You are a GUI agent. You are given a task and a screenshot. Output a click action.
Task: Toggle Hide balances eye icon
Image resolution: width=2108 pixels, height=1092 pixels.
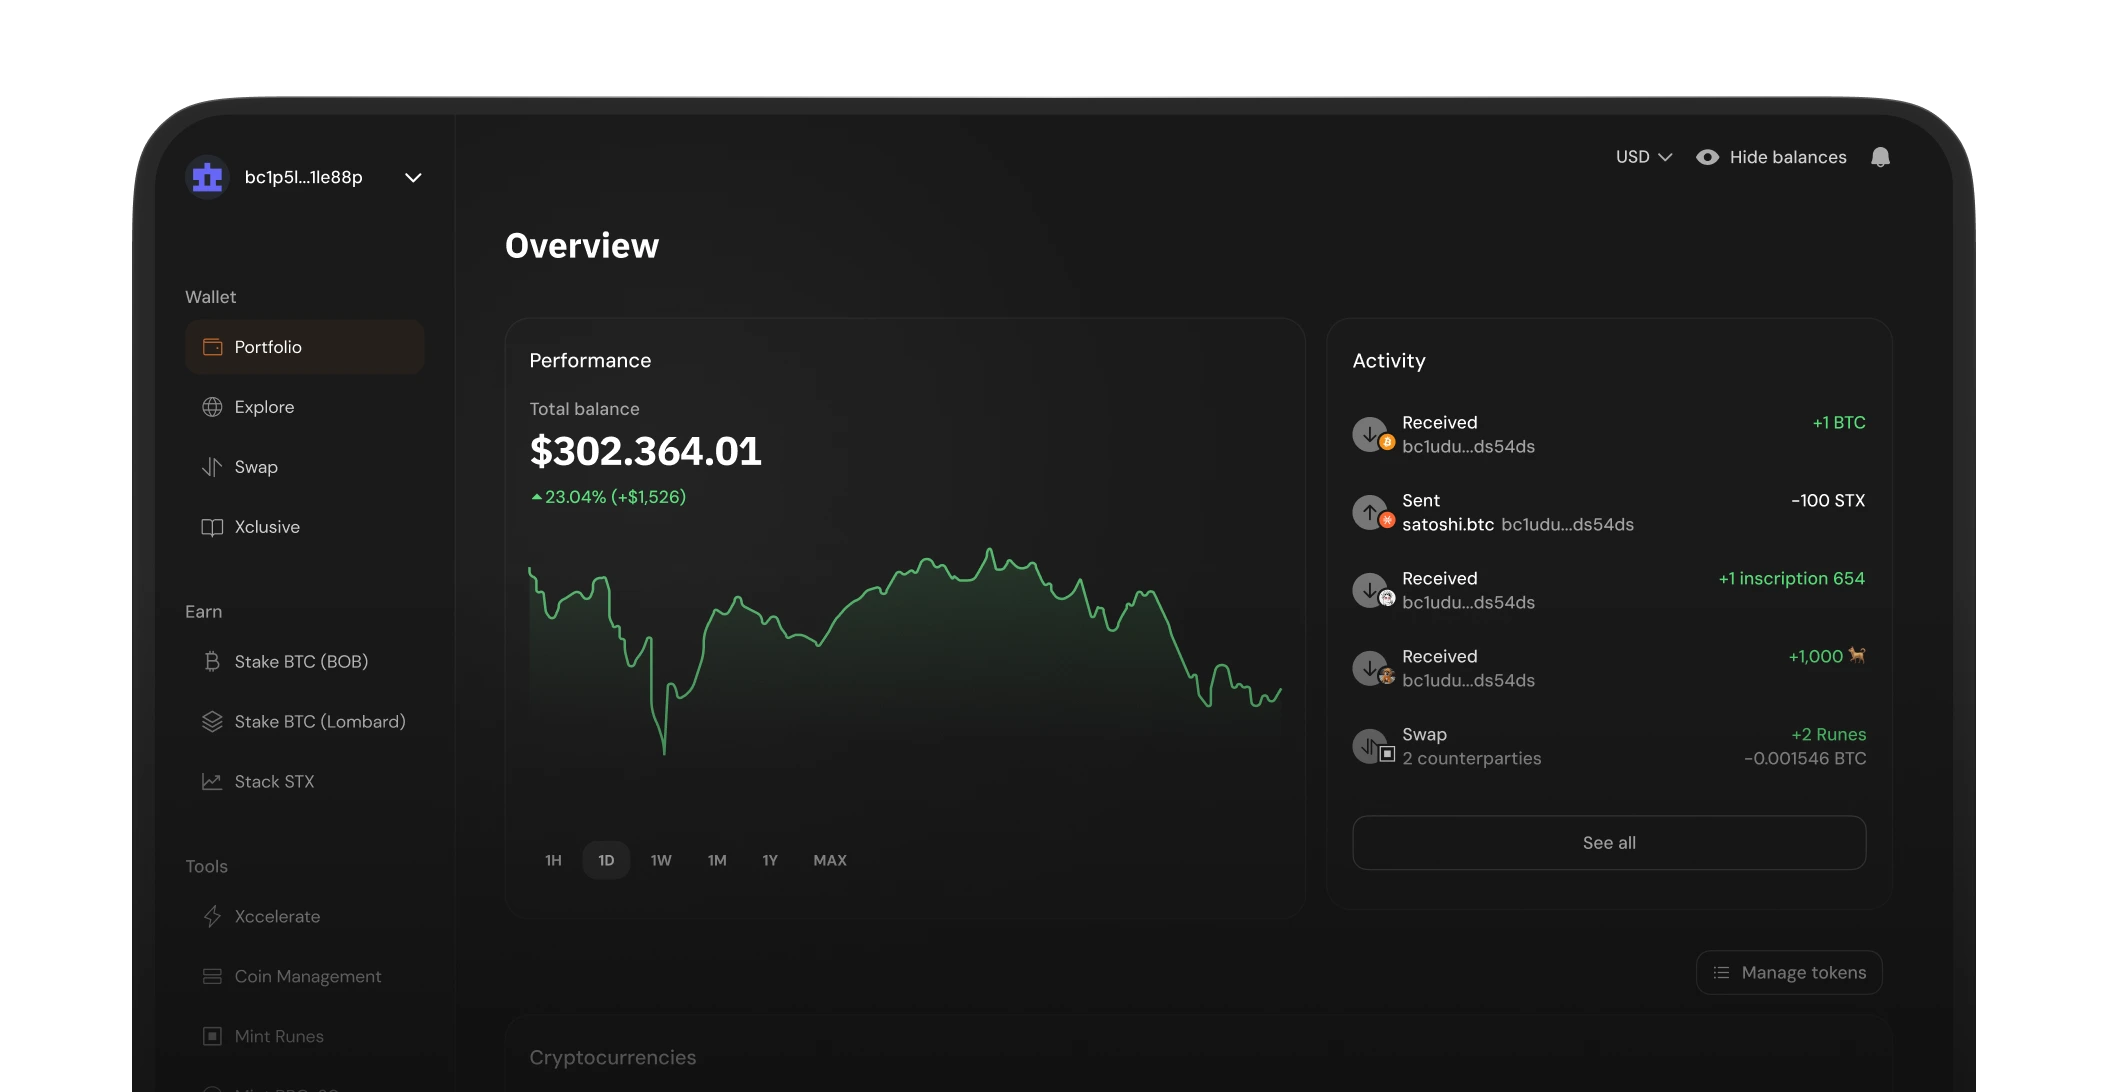click(1708, 157)
